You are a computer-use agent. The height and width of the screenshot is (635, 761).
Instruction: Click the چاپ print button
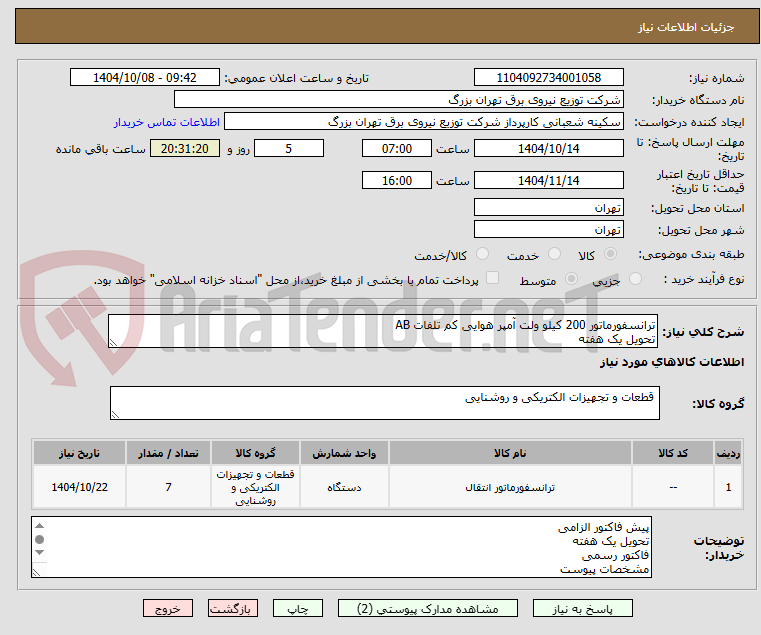(x=298, y=608)
